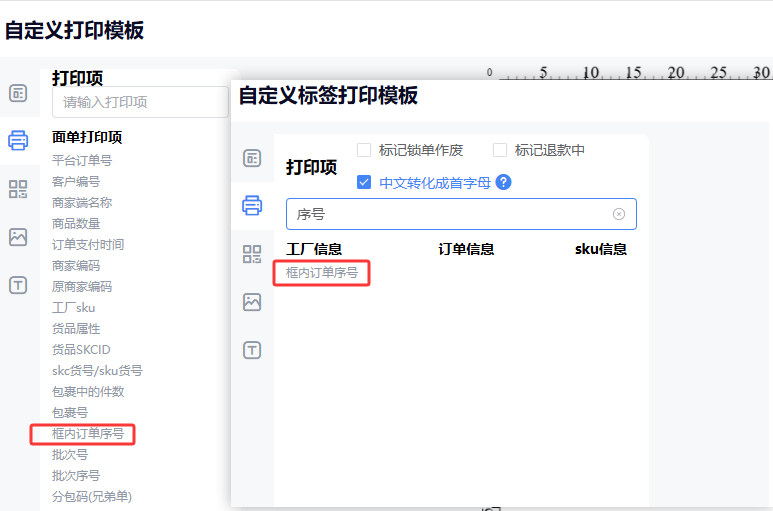The width and height of the screenshot is (773, 511).
Task: Select 批次序号 in the print item list
Action: (76, 476)
